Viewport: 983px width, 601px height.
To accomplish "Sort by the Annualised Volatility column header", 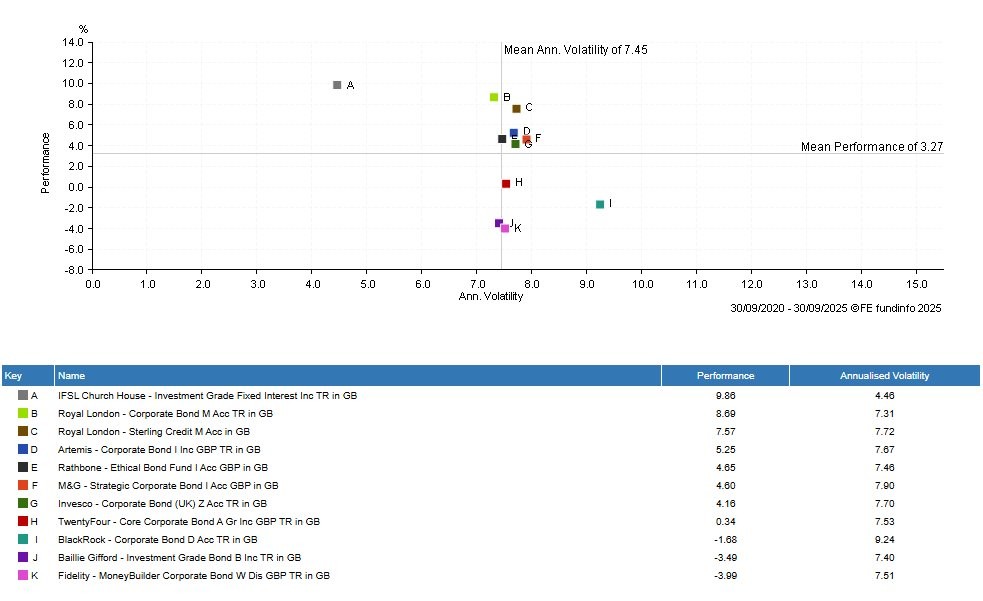I will tap(884, 376).
